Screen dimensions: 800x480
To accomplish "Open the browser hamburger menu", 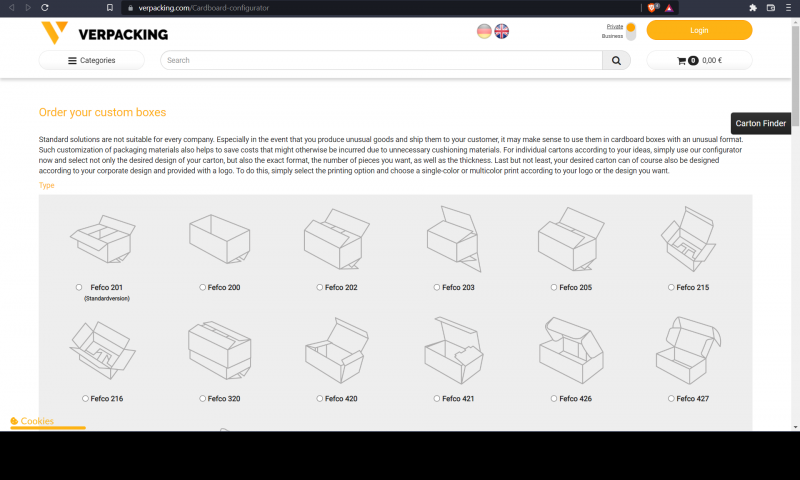I will click(x=788, y=8).
